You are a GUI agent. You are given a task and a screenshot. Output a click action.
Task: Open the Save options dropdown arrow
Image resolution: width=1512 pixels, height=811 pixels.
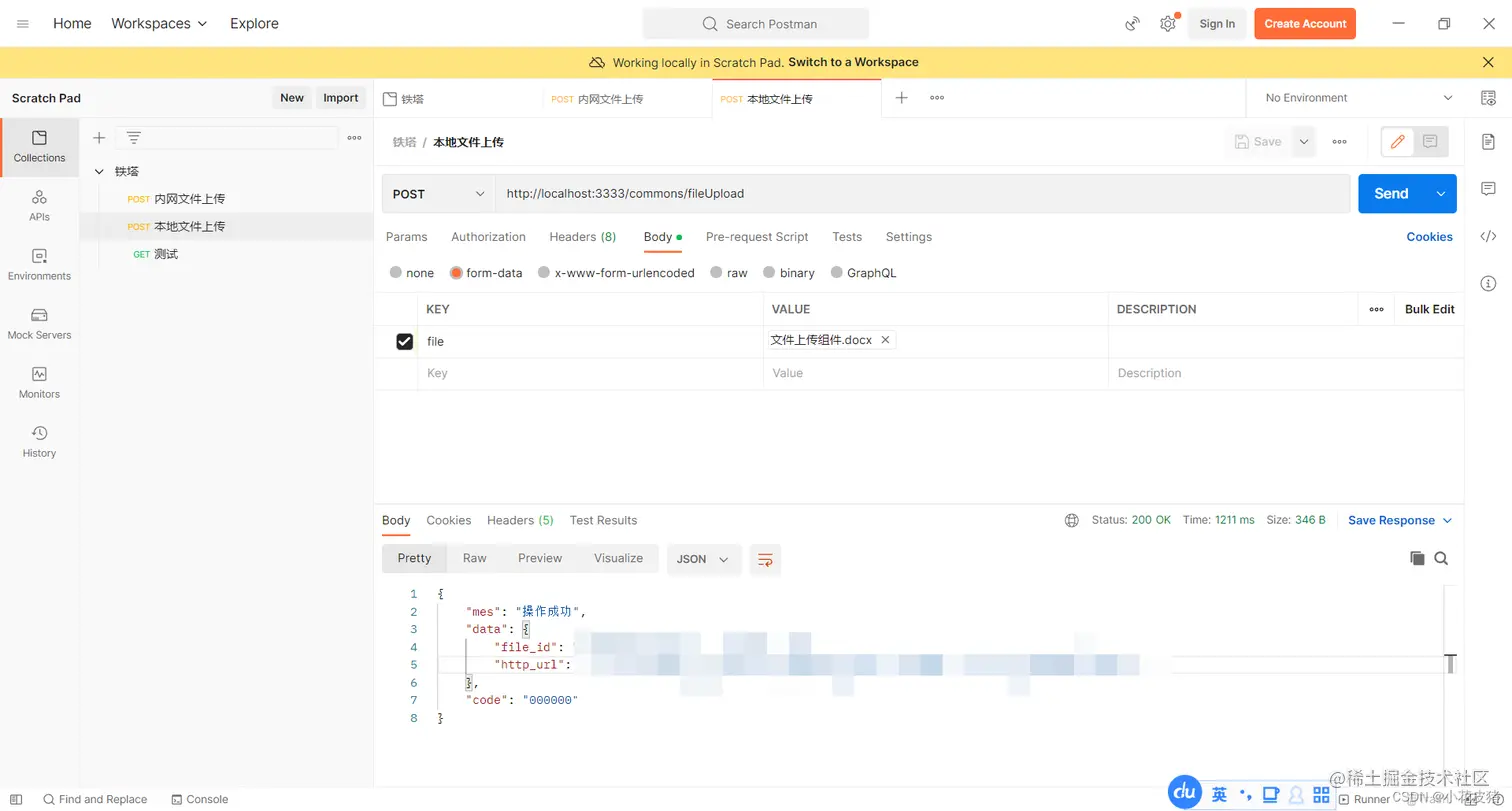click(1304, 142)
